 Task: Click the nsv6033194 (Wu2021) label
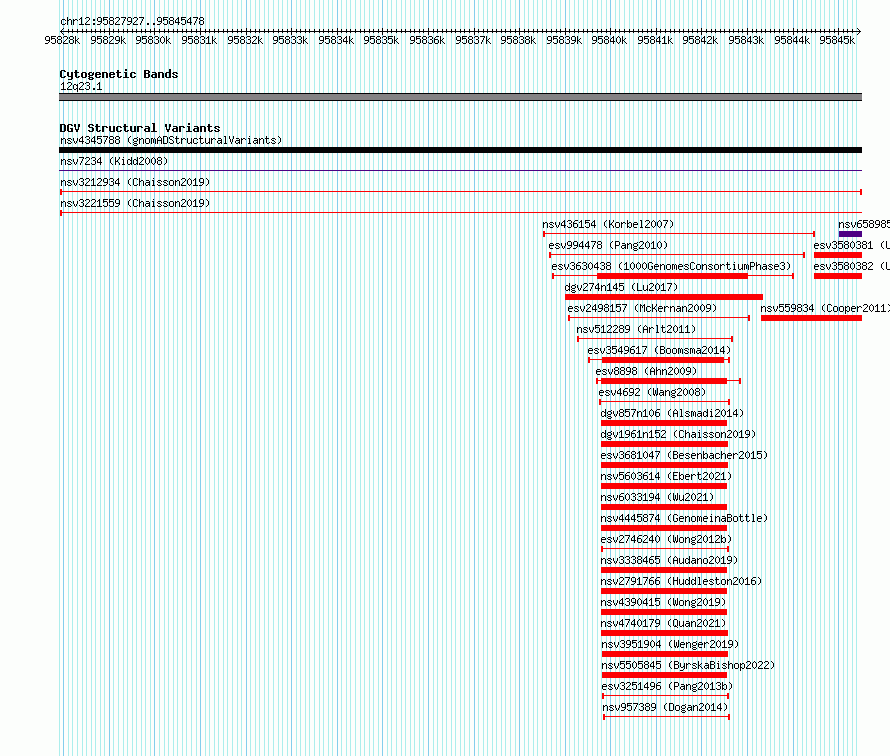[657, 497]
